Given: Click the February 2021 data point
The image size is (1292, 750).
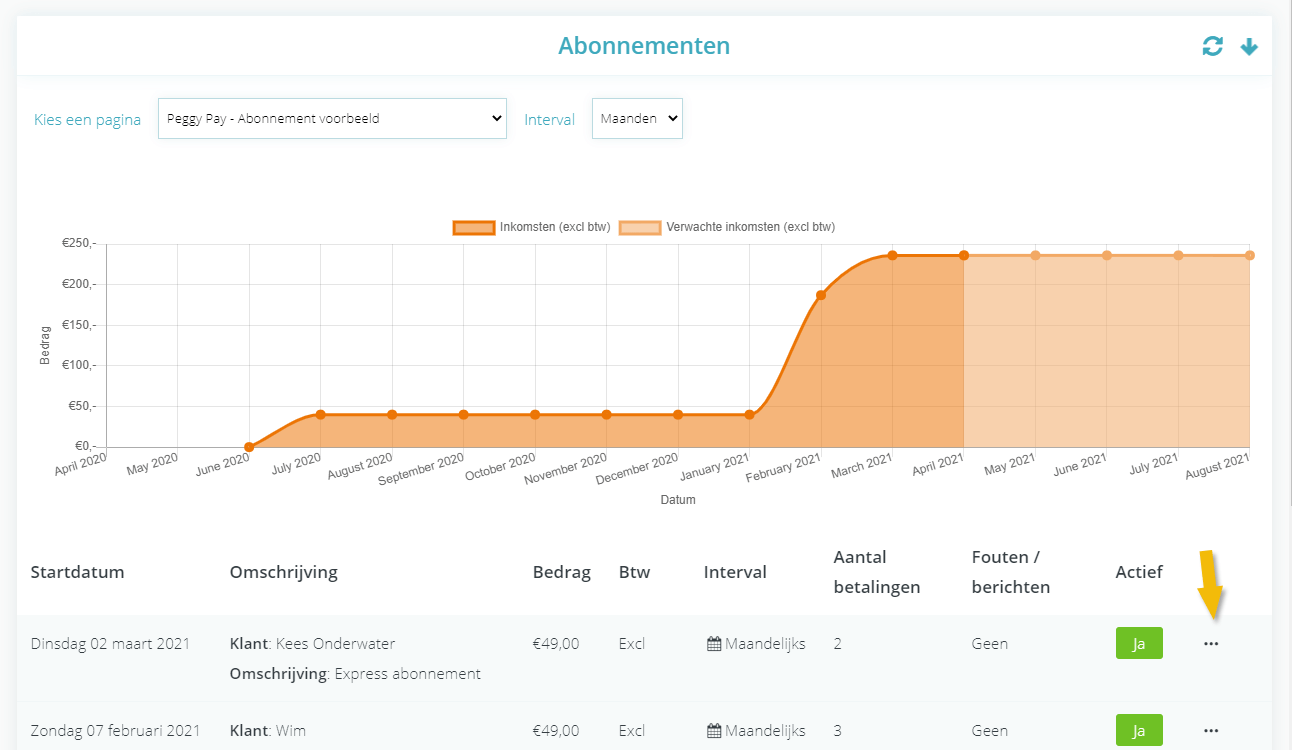Looking at the screenshot, I should click(x=821, y=295).
